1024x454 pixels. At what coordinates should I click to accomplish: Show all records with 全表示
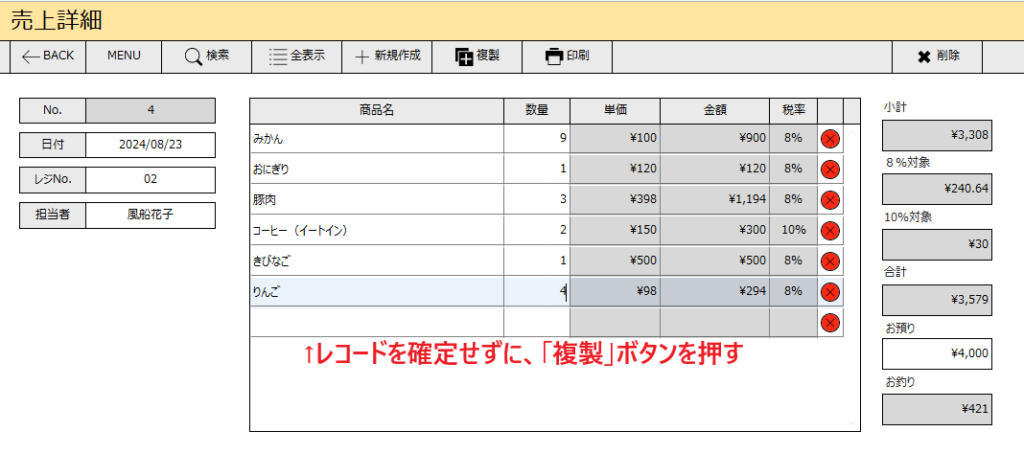[x=296, y=56]
